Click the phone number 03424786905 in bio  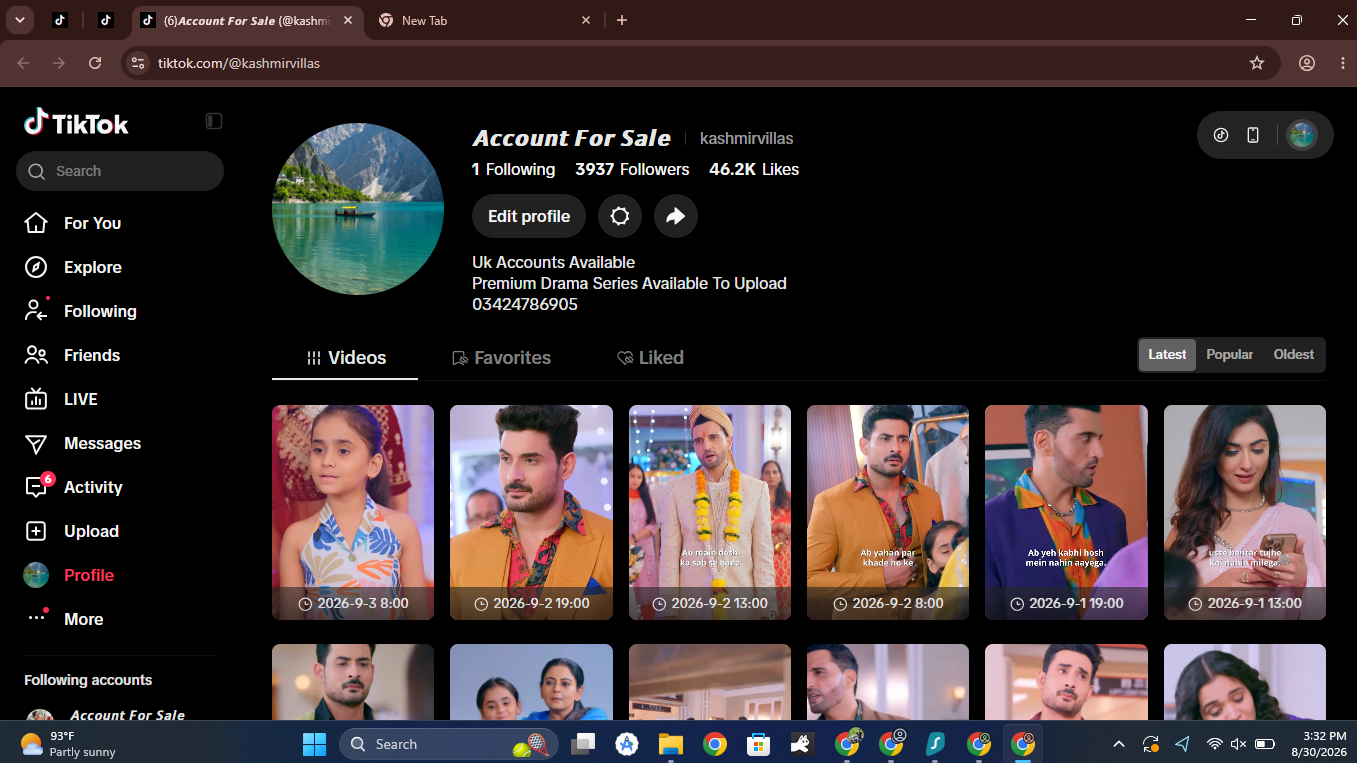[525, 304]
